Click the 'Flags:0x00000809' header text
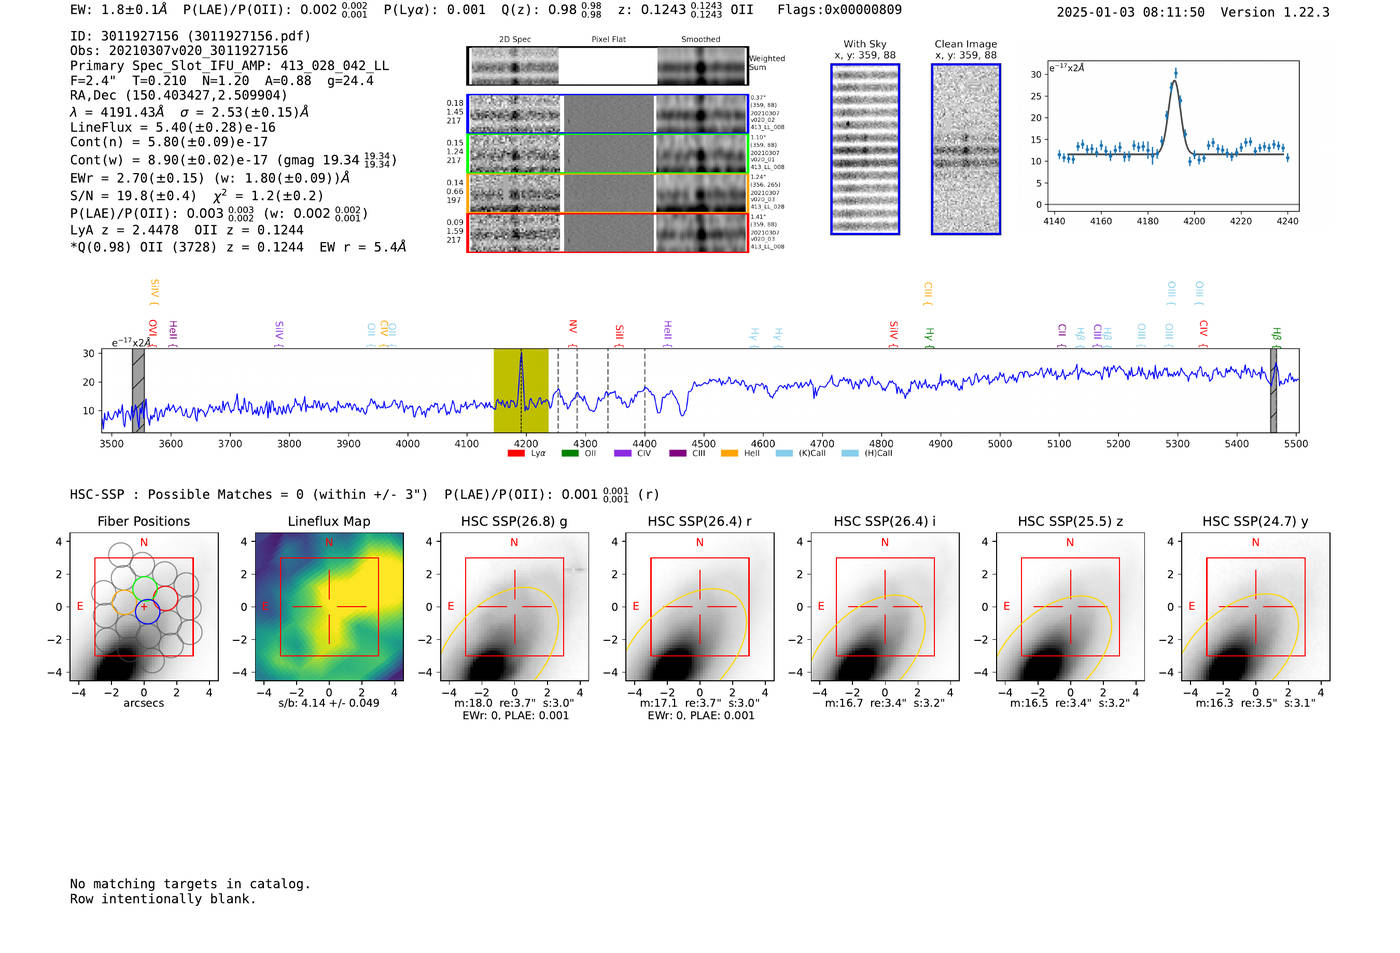 839,10
